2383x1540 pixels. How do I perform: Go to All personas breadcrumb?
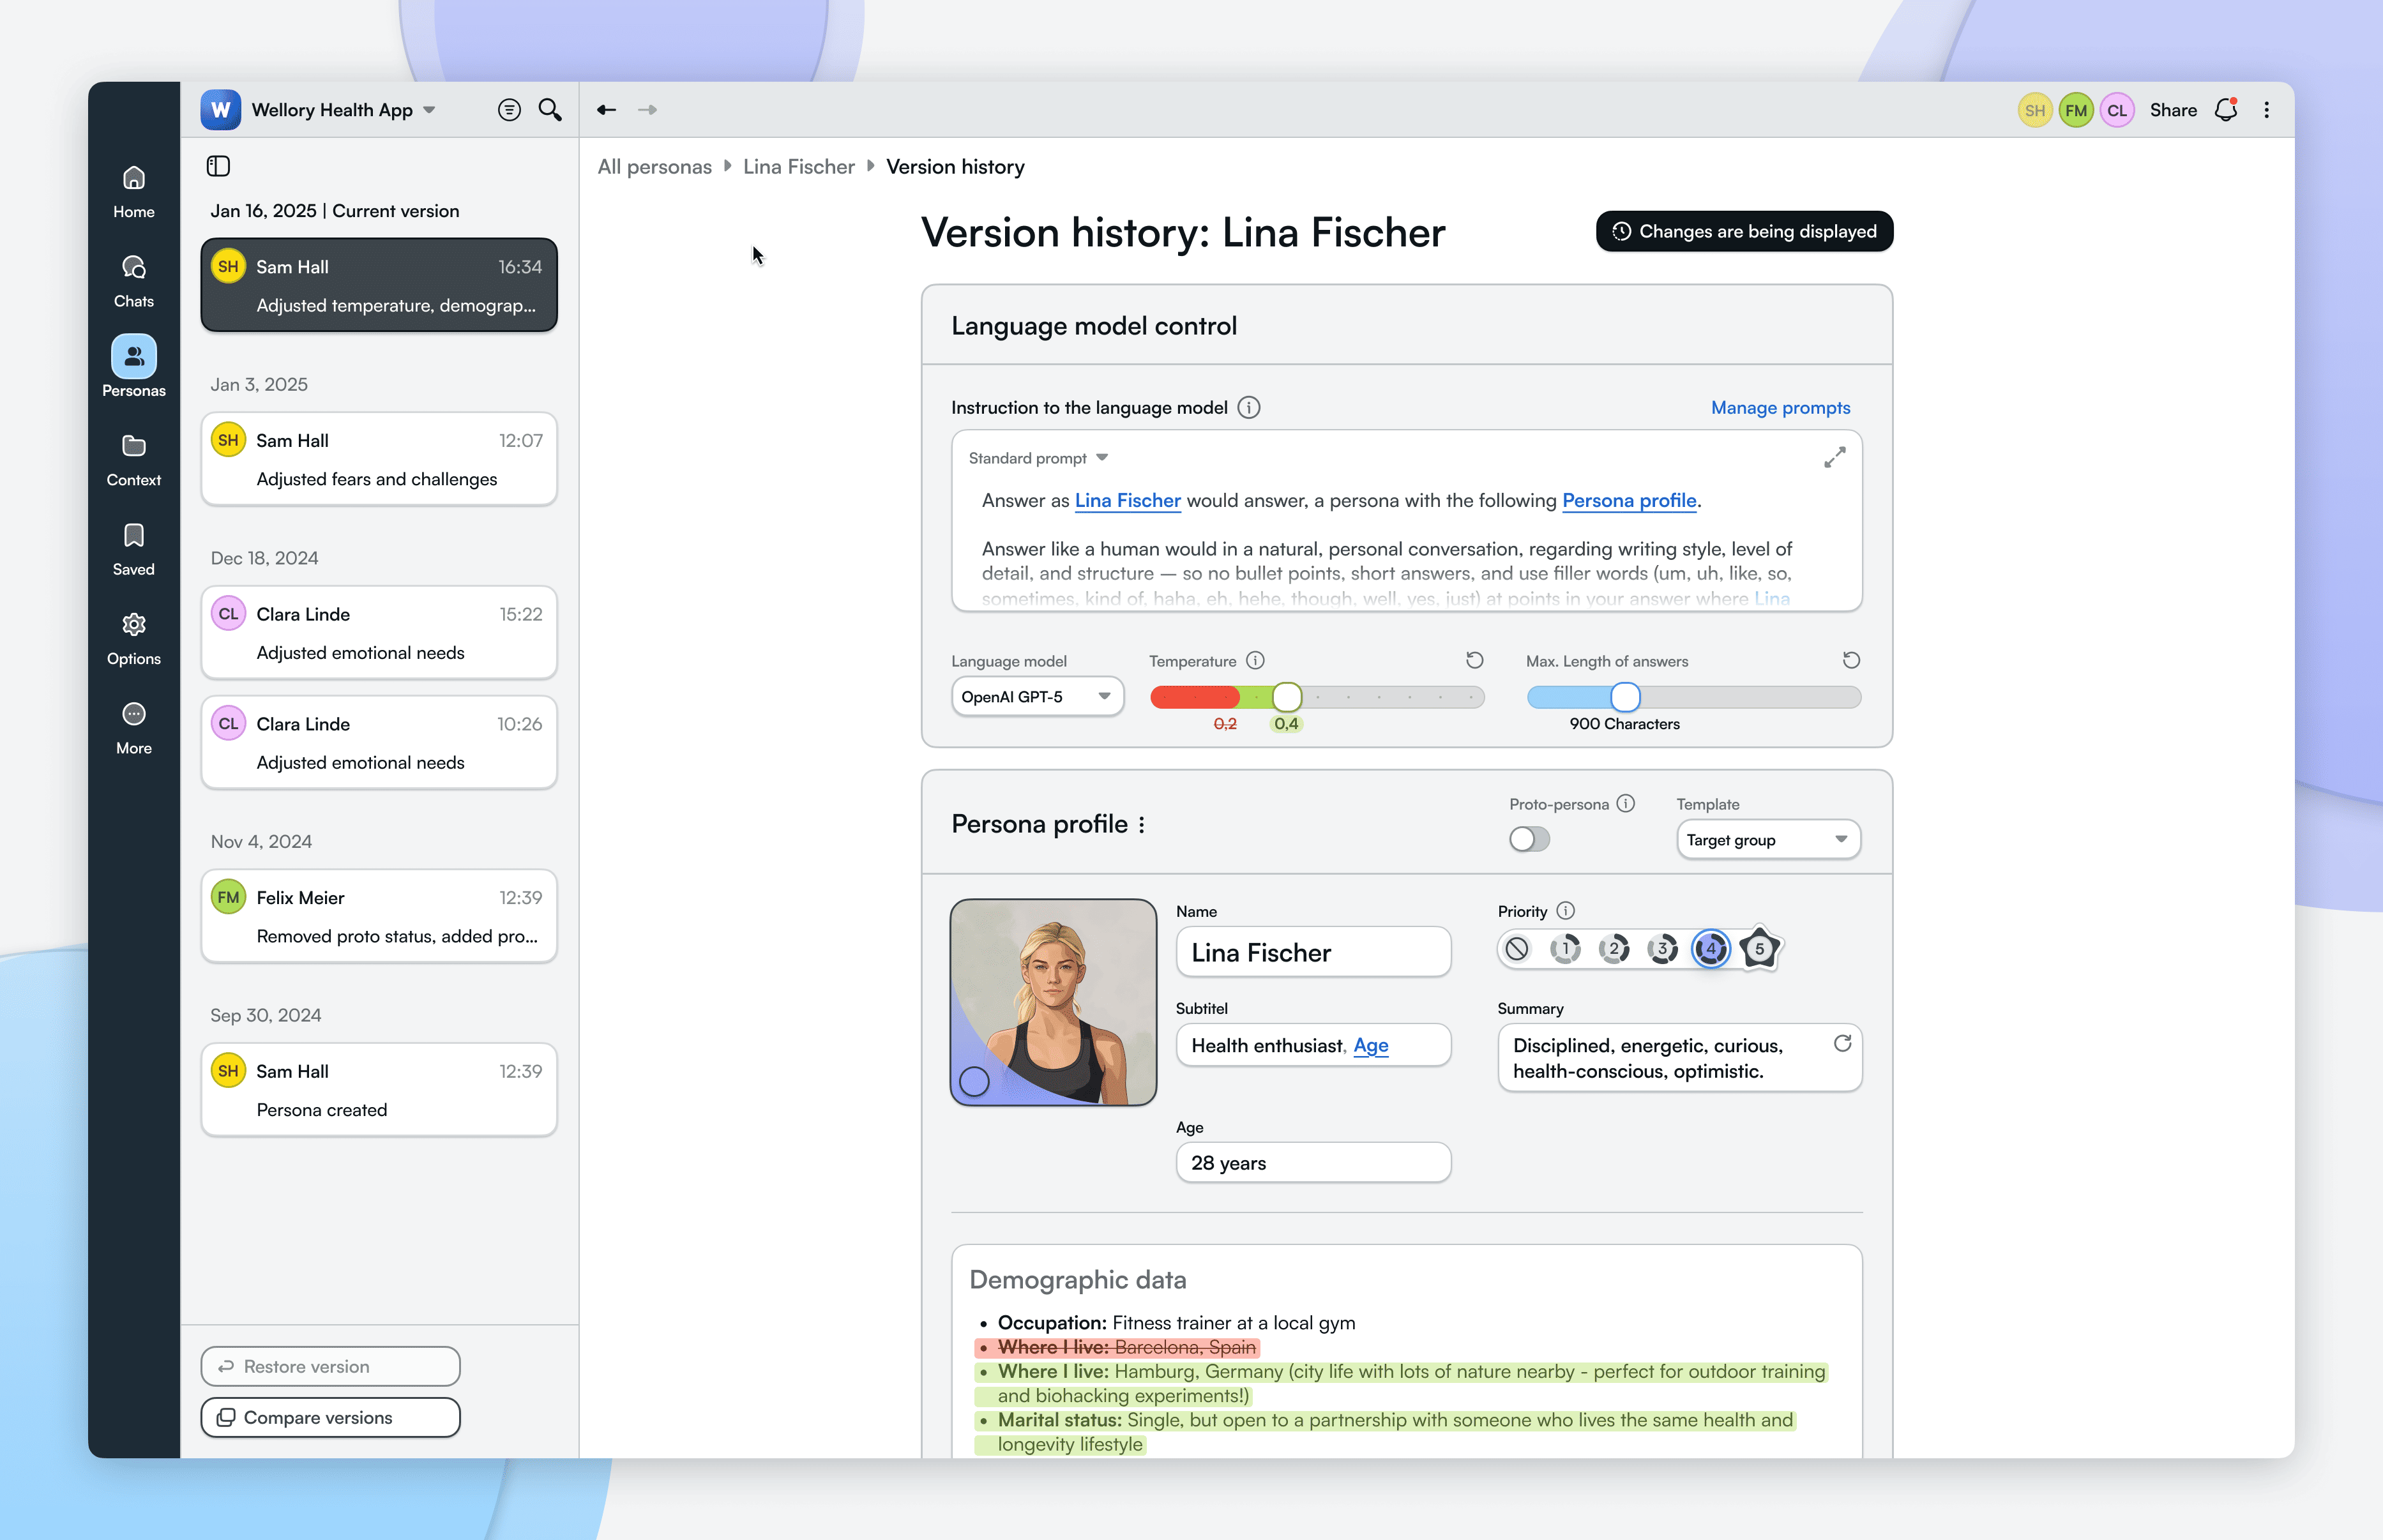click(x=654, y=167)
